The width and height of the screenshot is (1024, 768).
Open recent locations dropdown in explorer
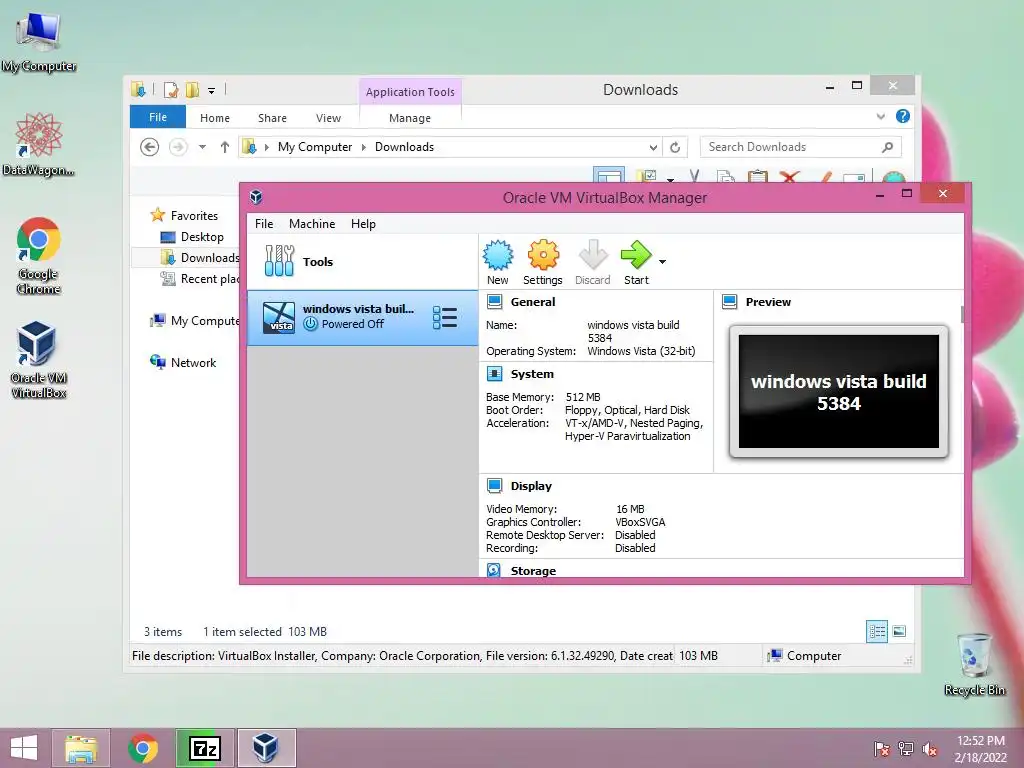(x=202, y=147)
